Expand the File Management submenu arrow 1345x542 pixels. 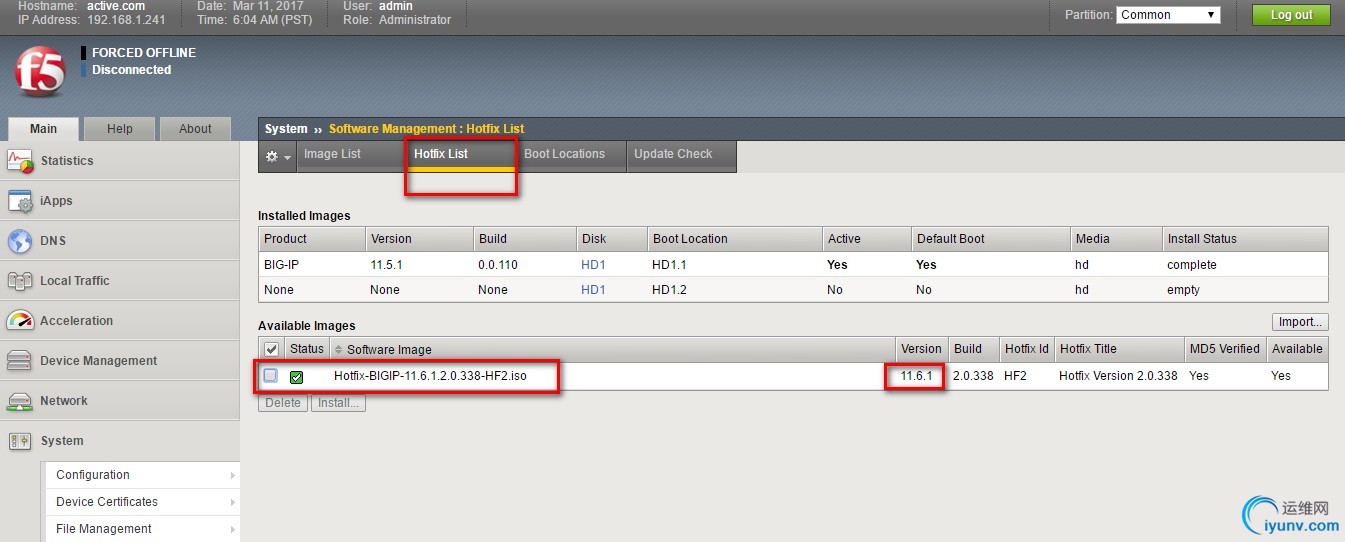click(x=233, y=530)
